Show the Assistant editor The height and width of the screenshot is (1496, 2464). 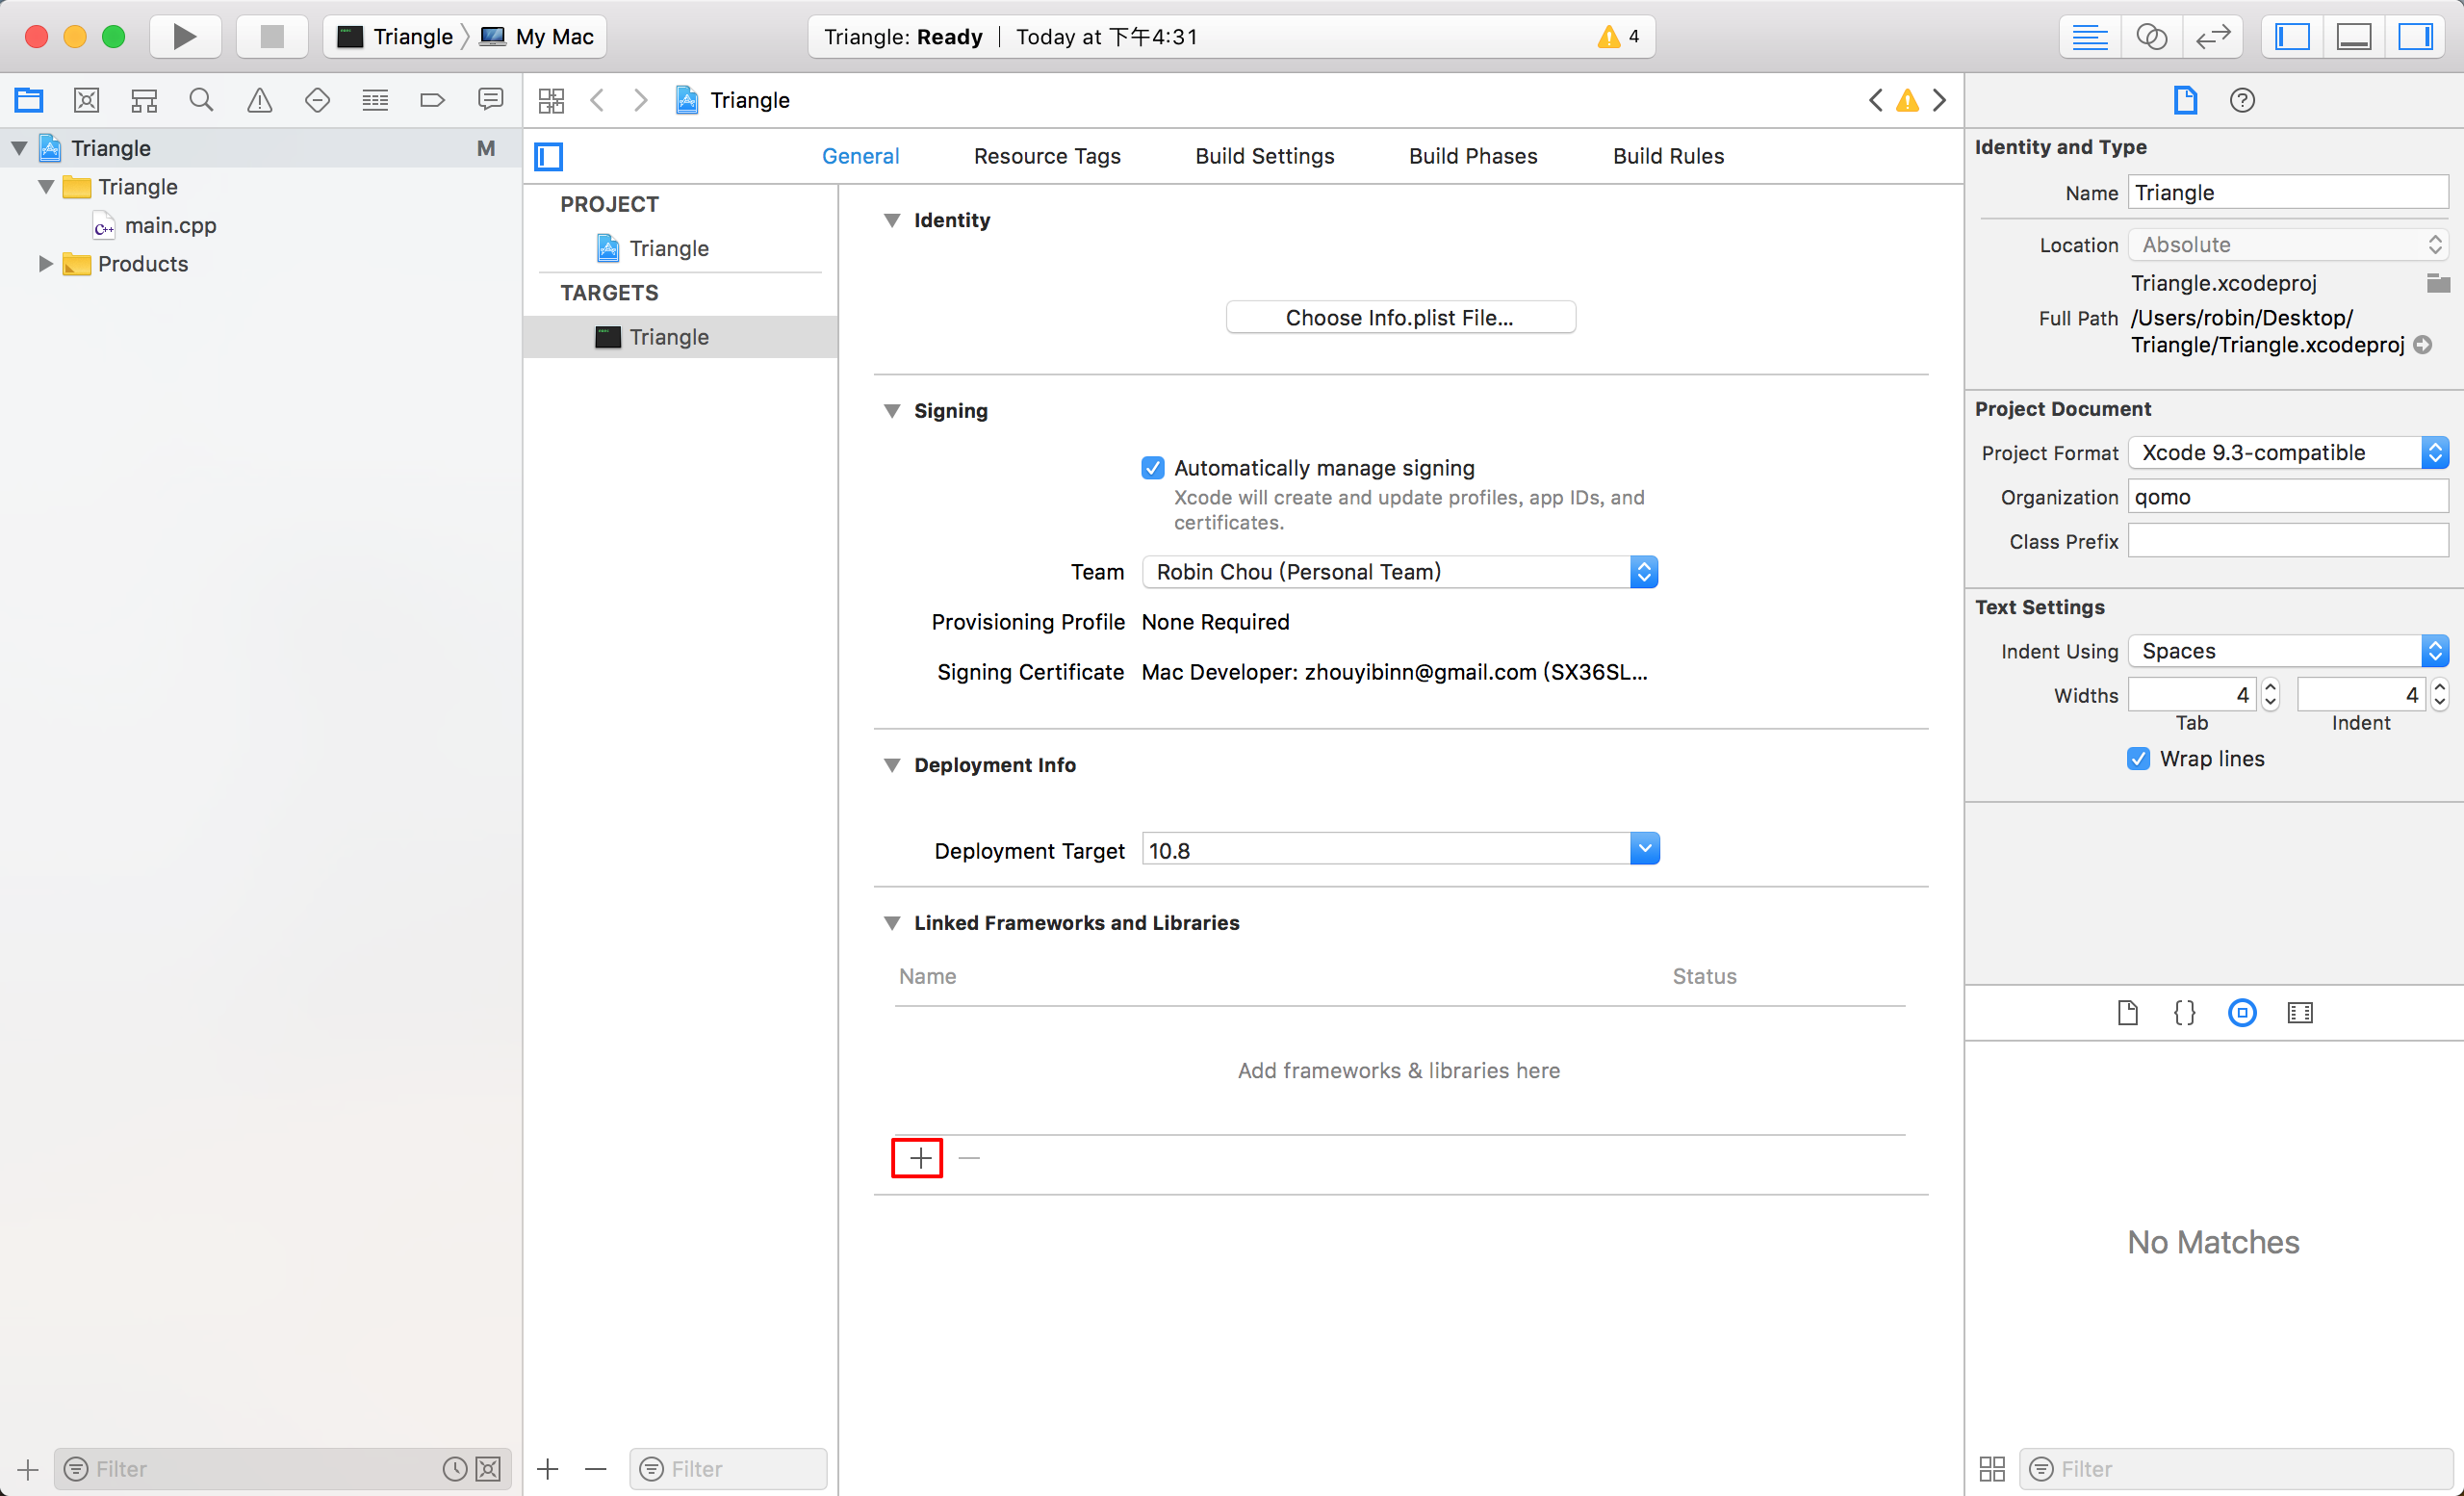[2151, 37]
